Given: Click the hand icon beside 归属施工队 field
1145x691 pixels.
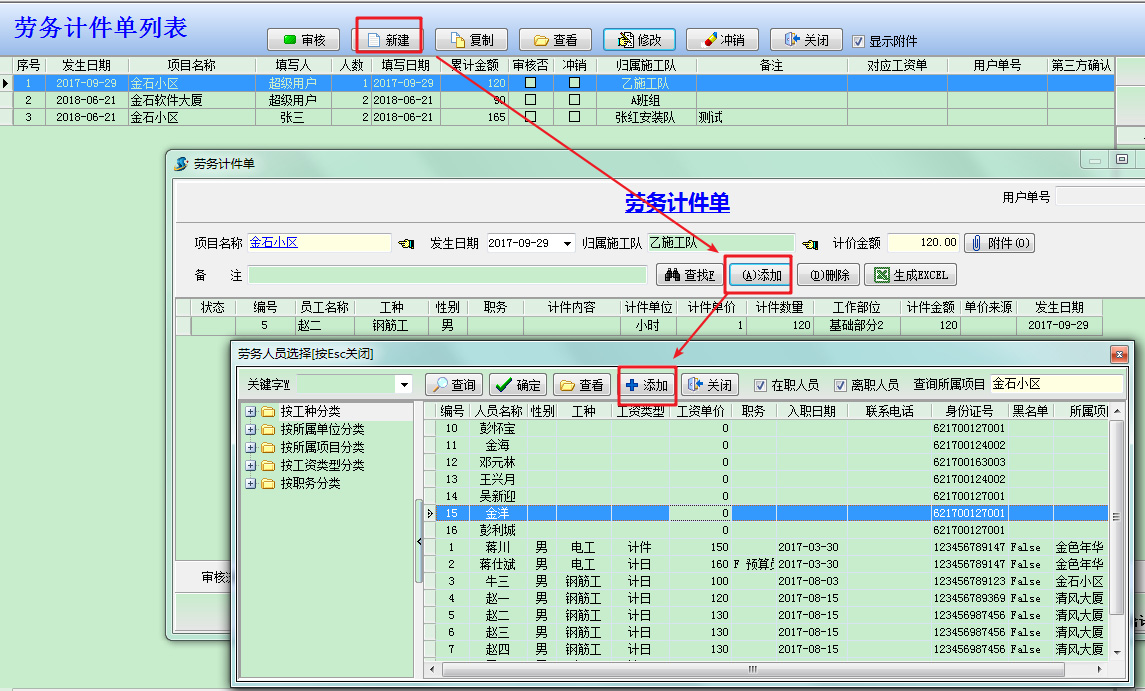Looking at the screenshot, I should coord(810,243).
